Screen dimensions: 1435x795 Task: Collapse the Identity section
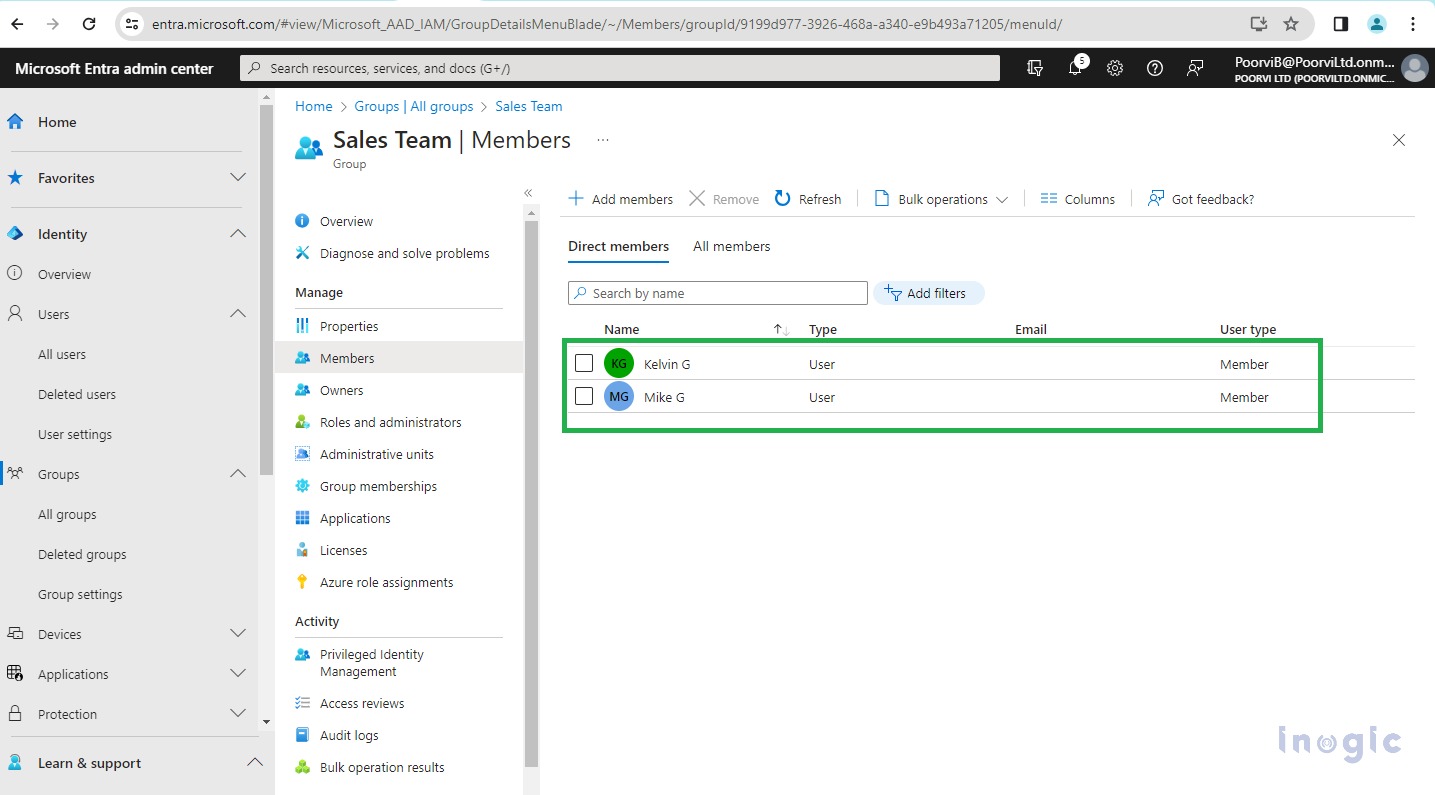pyautogui.click(x=238, y=234)
